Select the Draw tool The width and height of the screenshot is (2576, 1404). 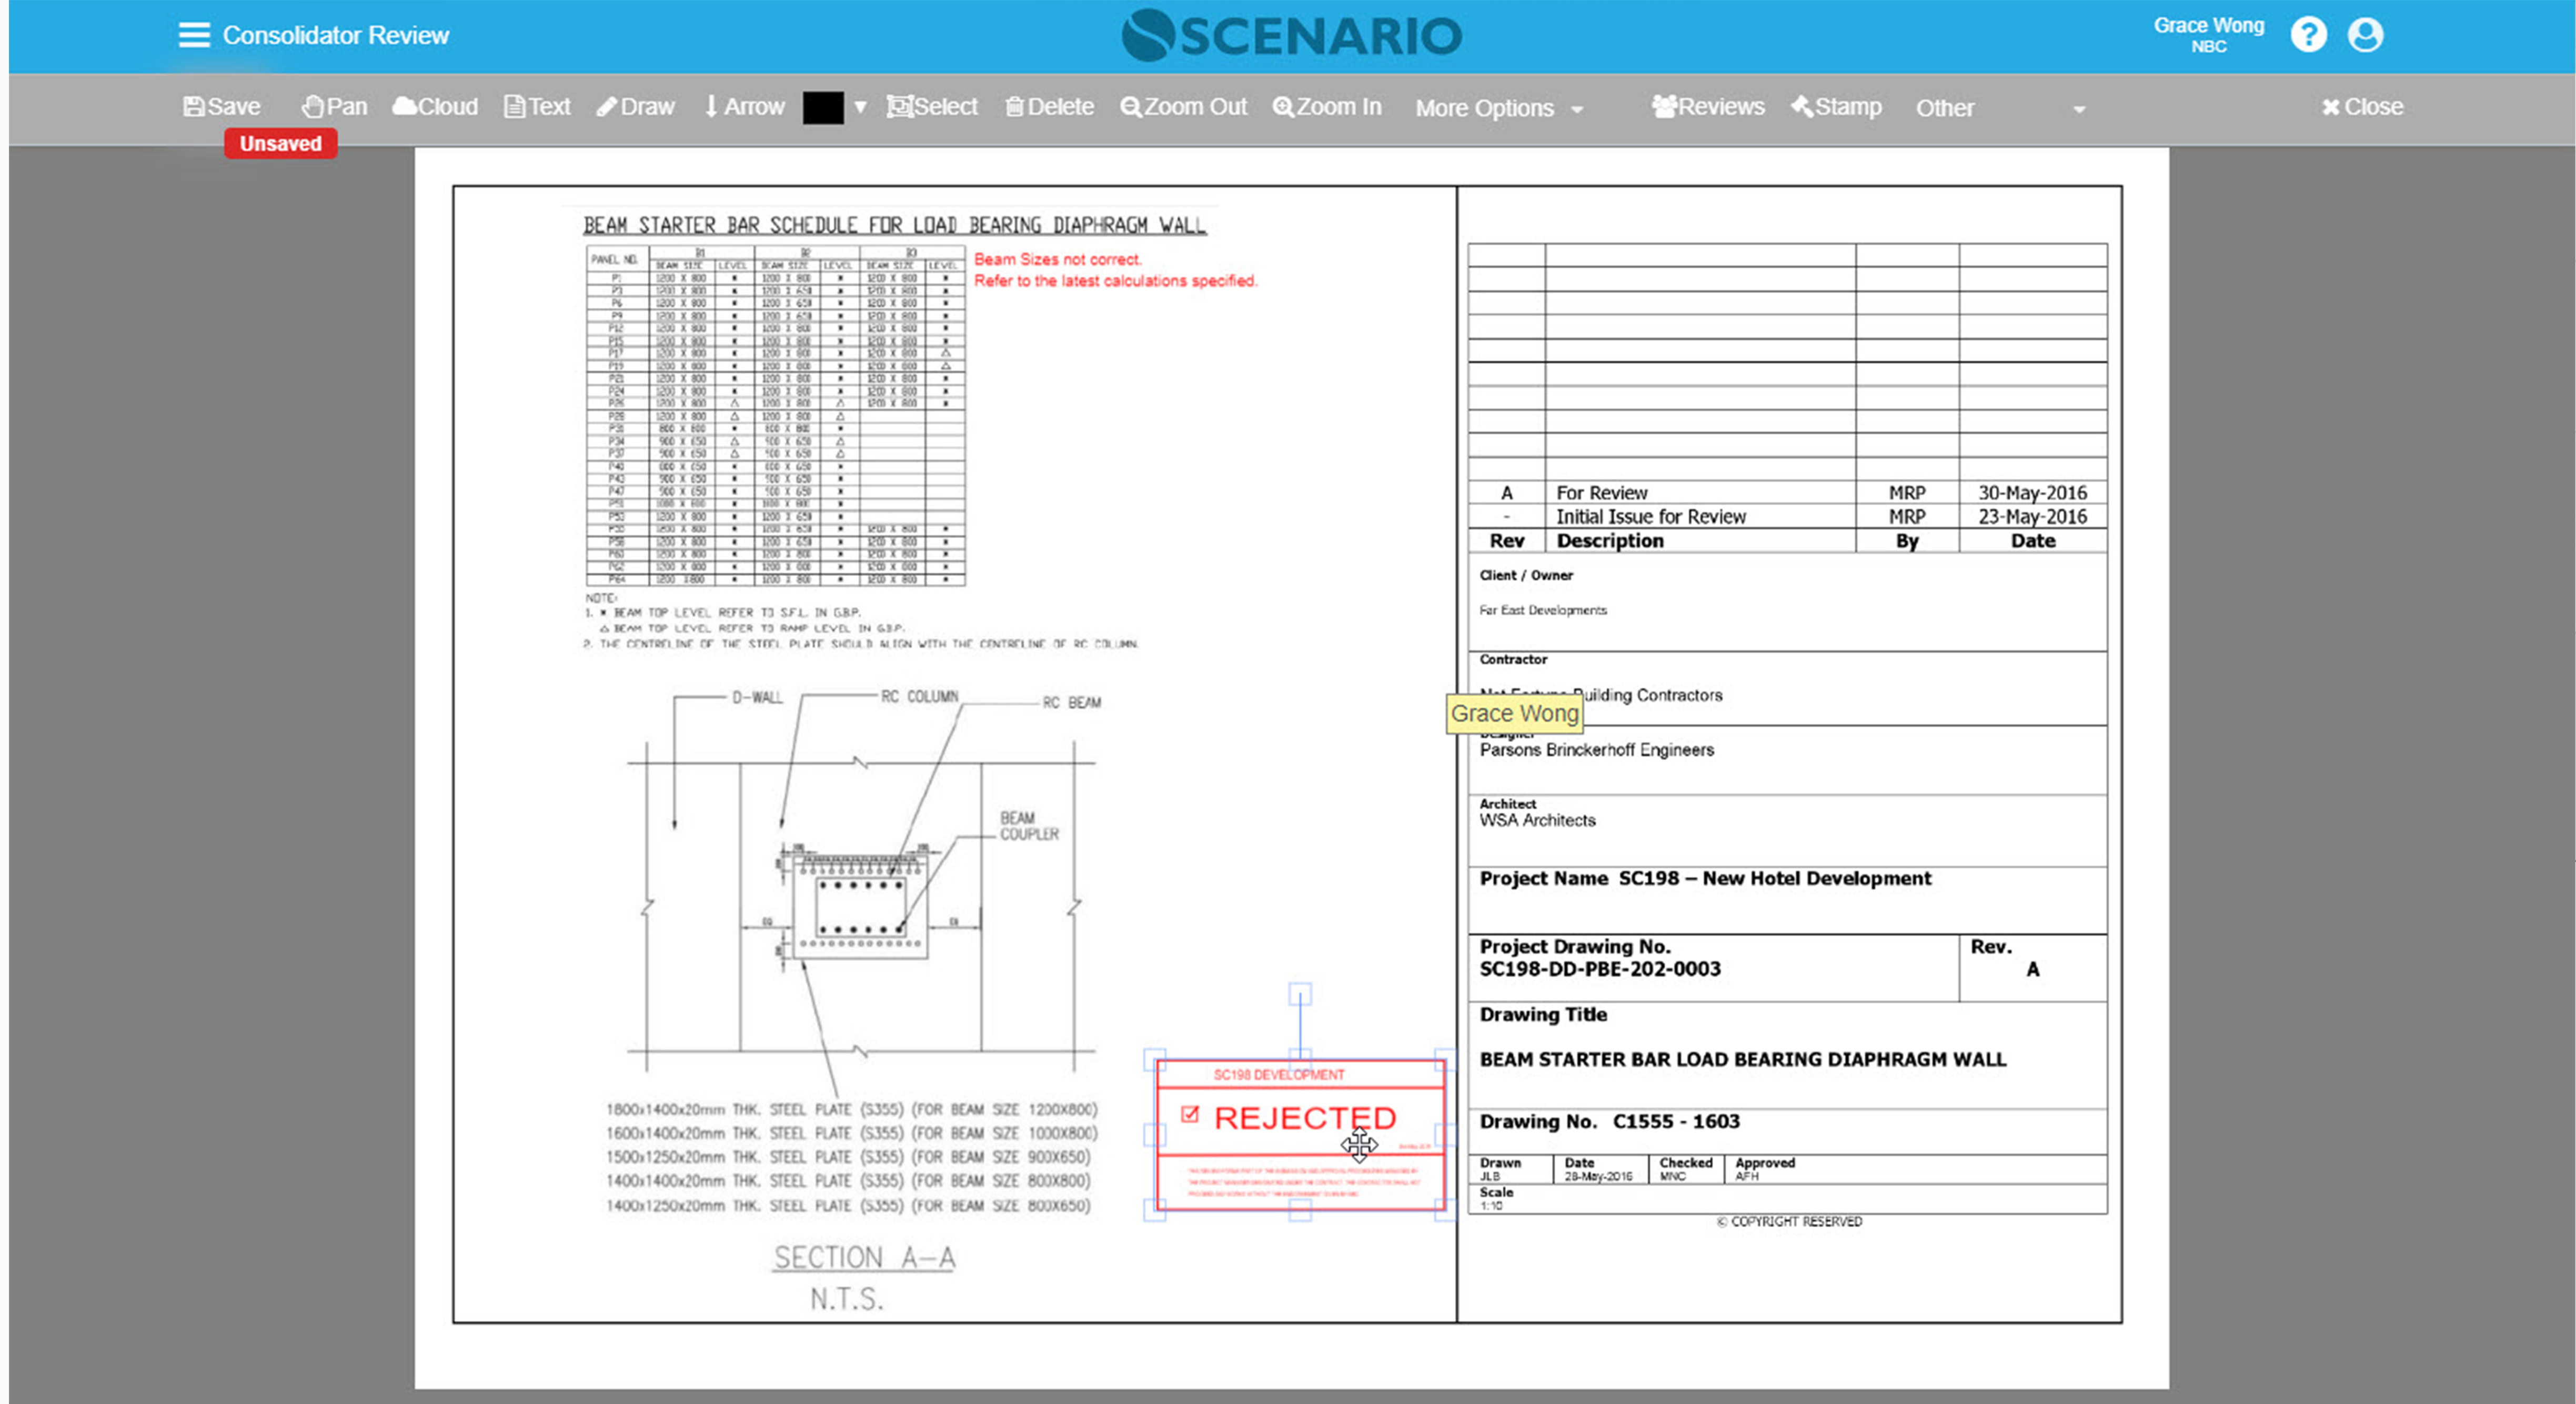click(x=635, y=106)
